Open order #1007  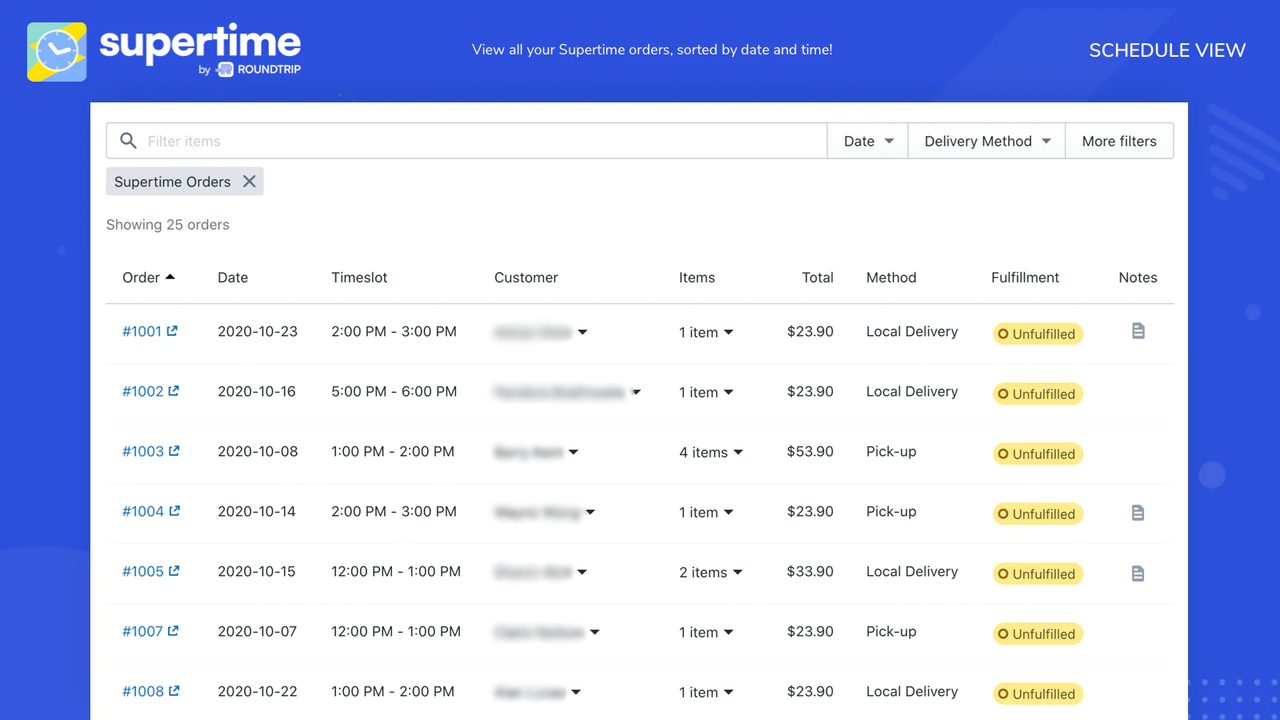click(143, 631)
